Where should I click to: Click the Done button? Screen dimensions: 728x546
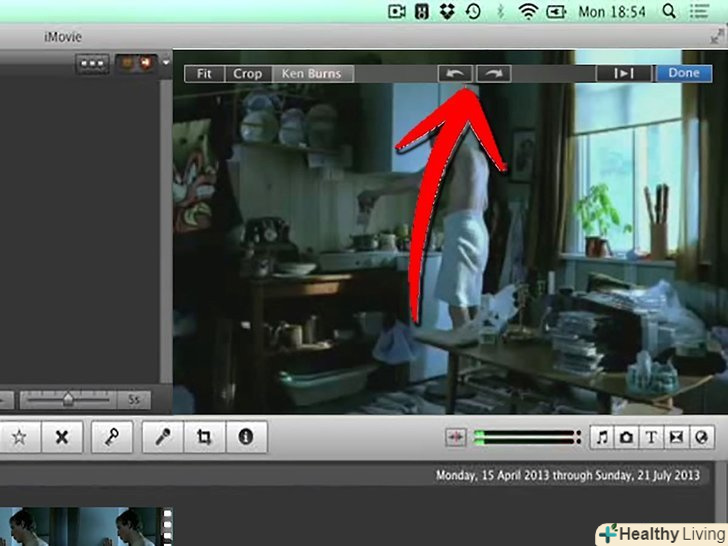point(683,73)
